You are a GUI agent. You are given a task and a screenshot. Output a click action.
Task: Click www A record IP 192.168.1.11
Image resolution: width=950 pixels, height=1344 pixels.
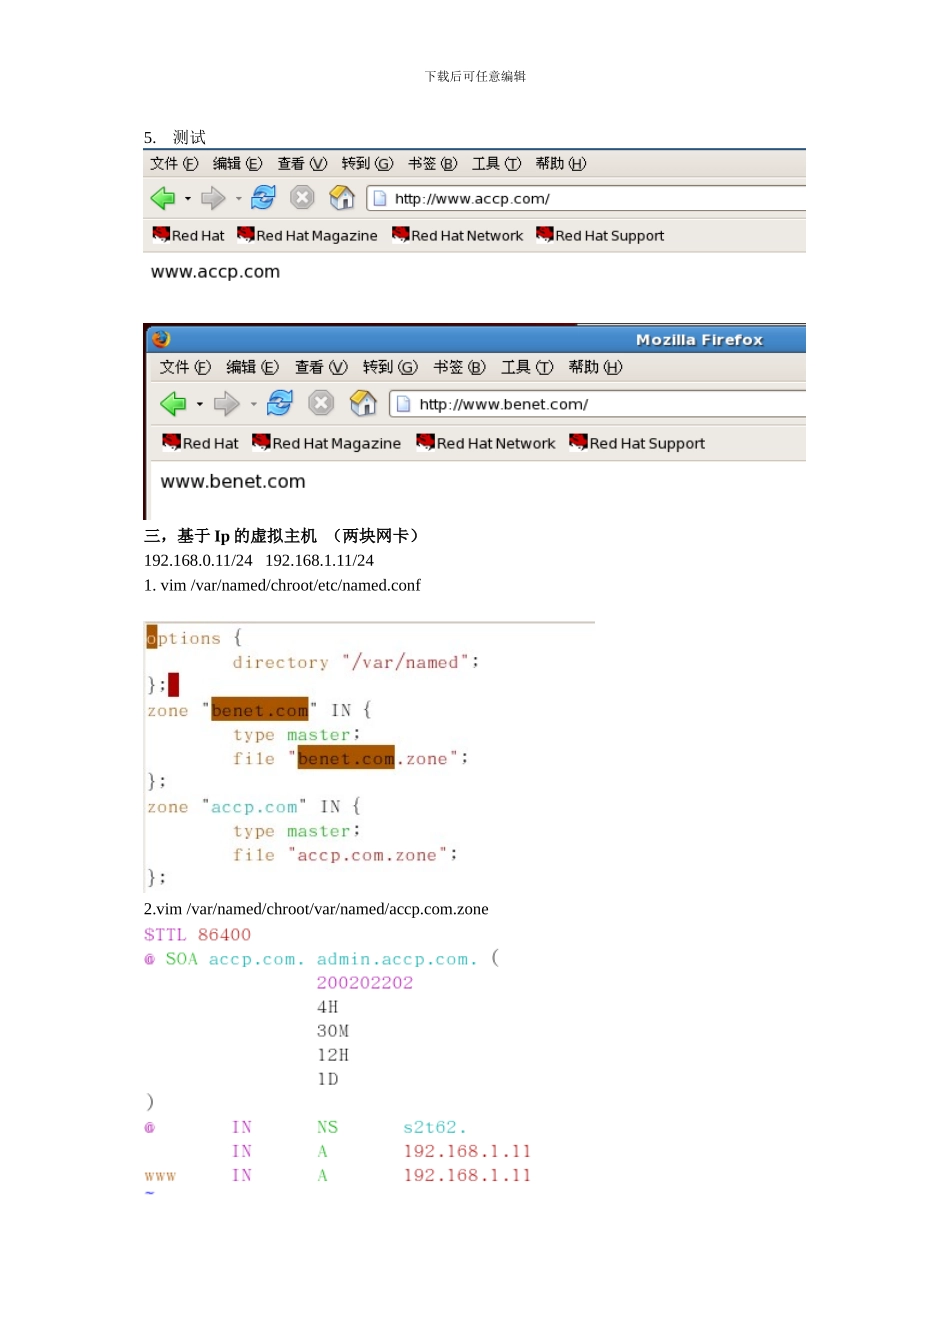[467, 1175]
